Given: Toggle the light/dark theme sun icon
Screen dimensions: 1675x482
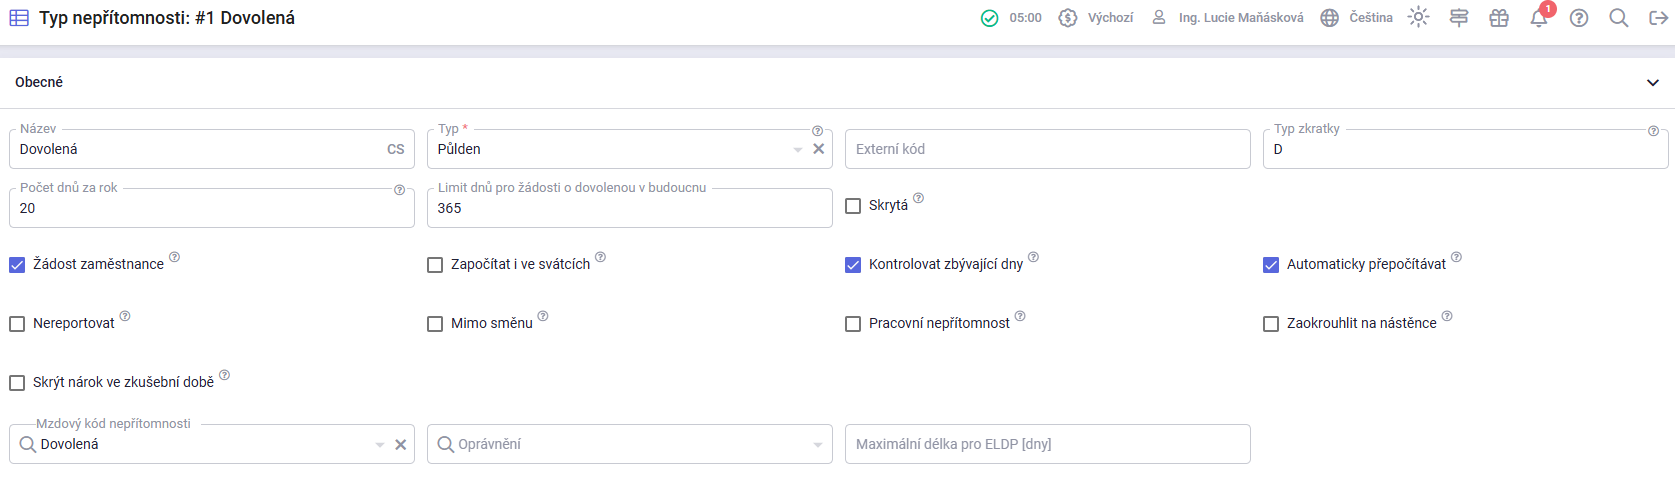Looking at the screenshot, I should pos(1418,18).
